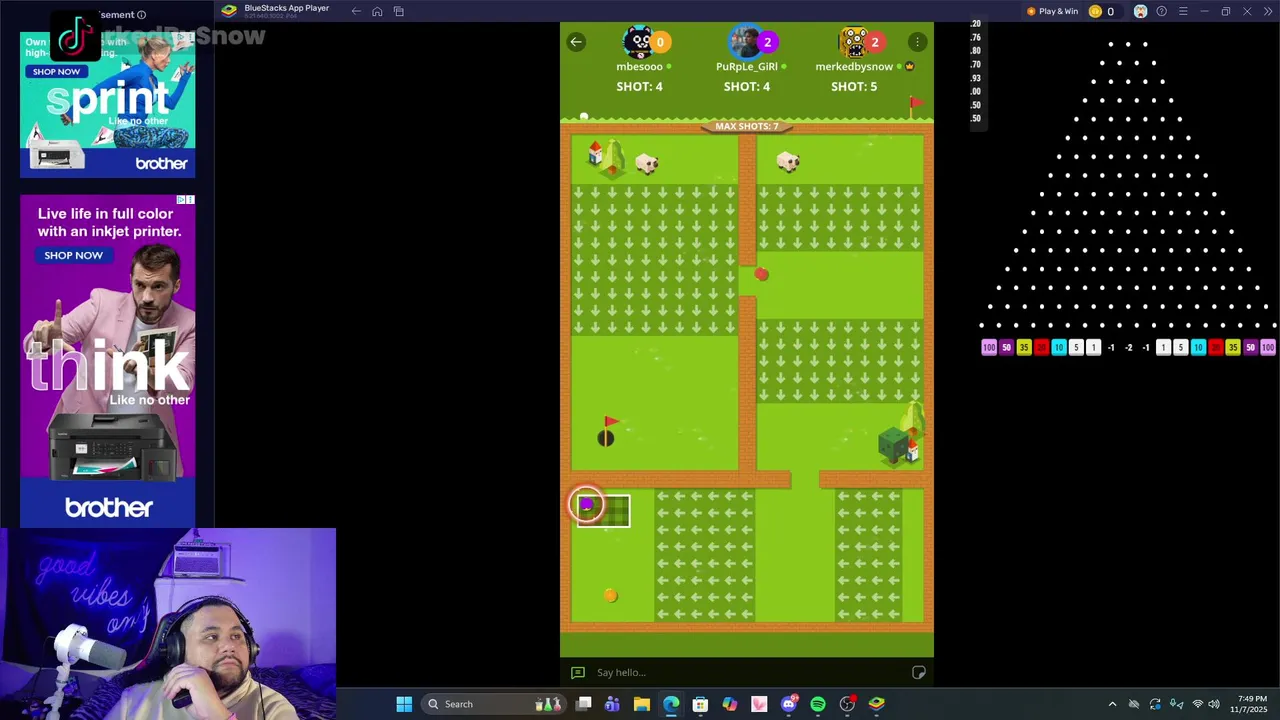Open the volume control in tray
The image size is (1280, 720).
(x=1216, y=704)
